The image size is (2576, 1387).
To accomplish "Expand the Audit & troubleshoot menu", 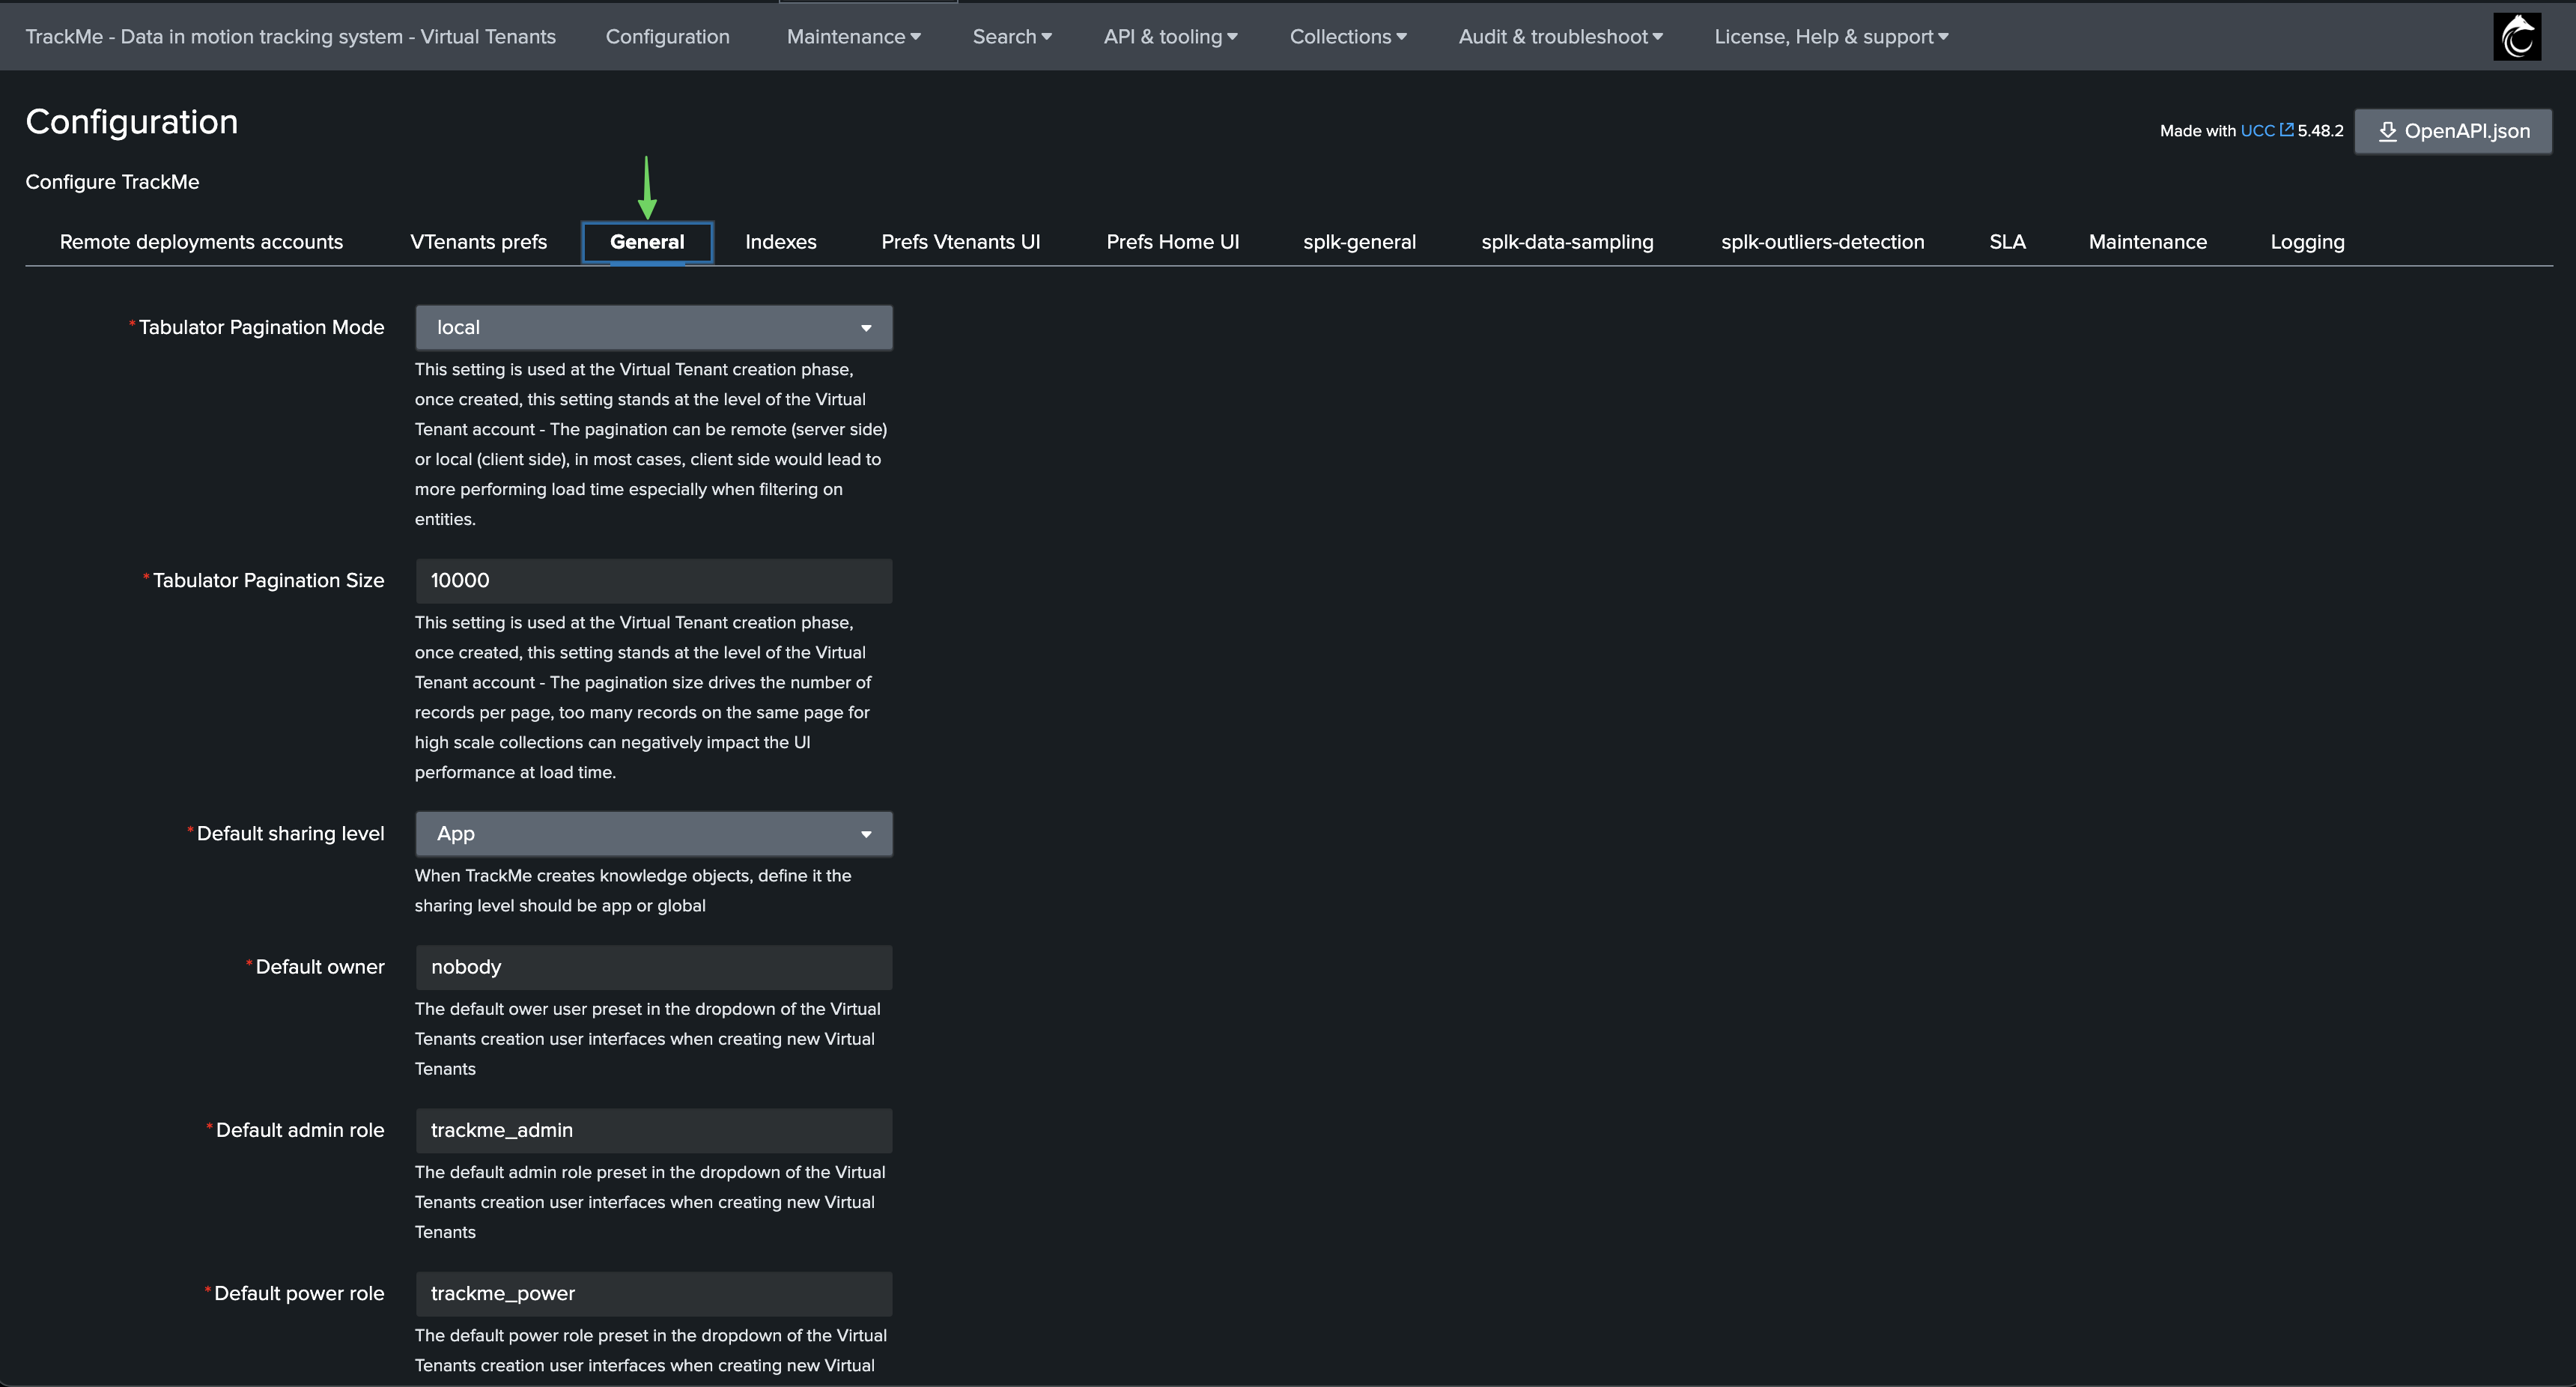I will point(1560,37).
